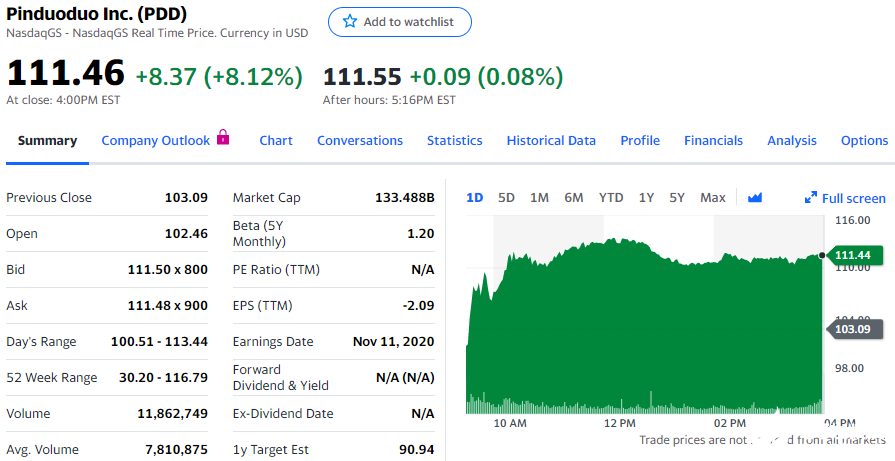Screen dimensions: 895x461
Task: Click the 111.44 current price chart marker
Action: tap(854, 255)
